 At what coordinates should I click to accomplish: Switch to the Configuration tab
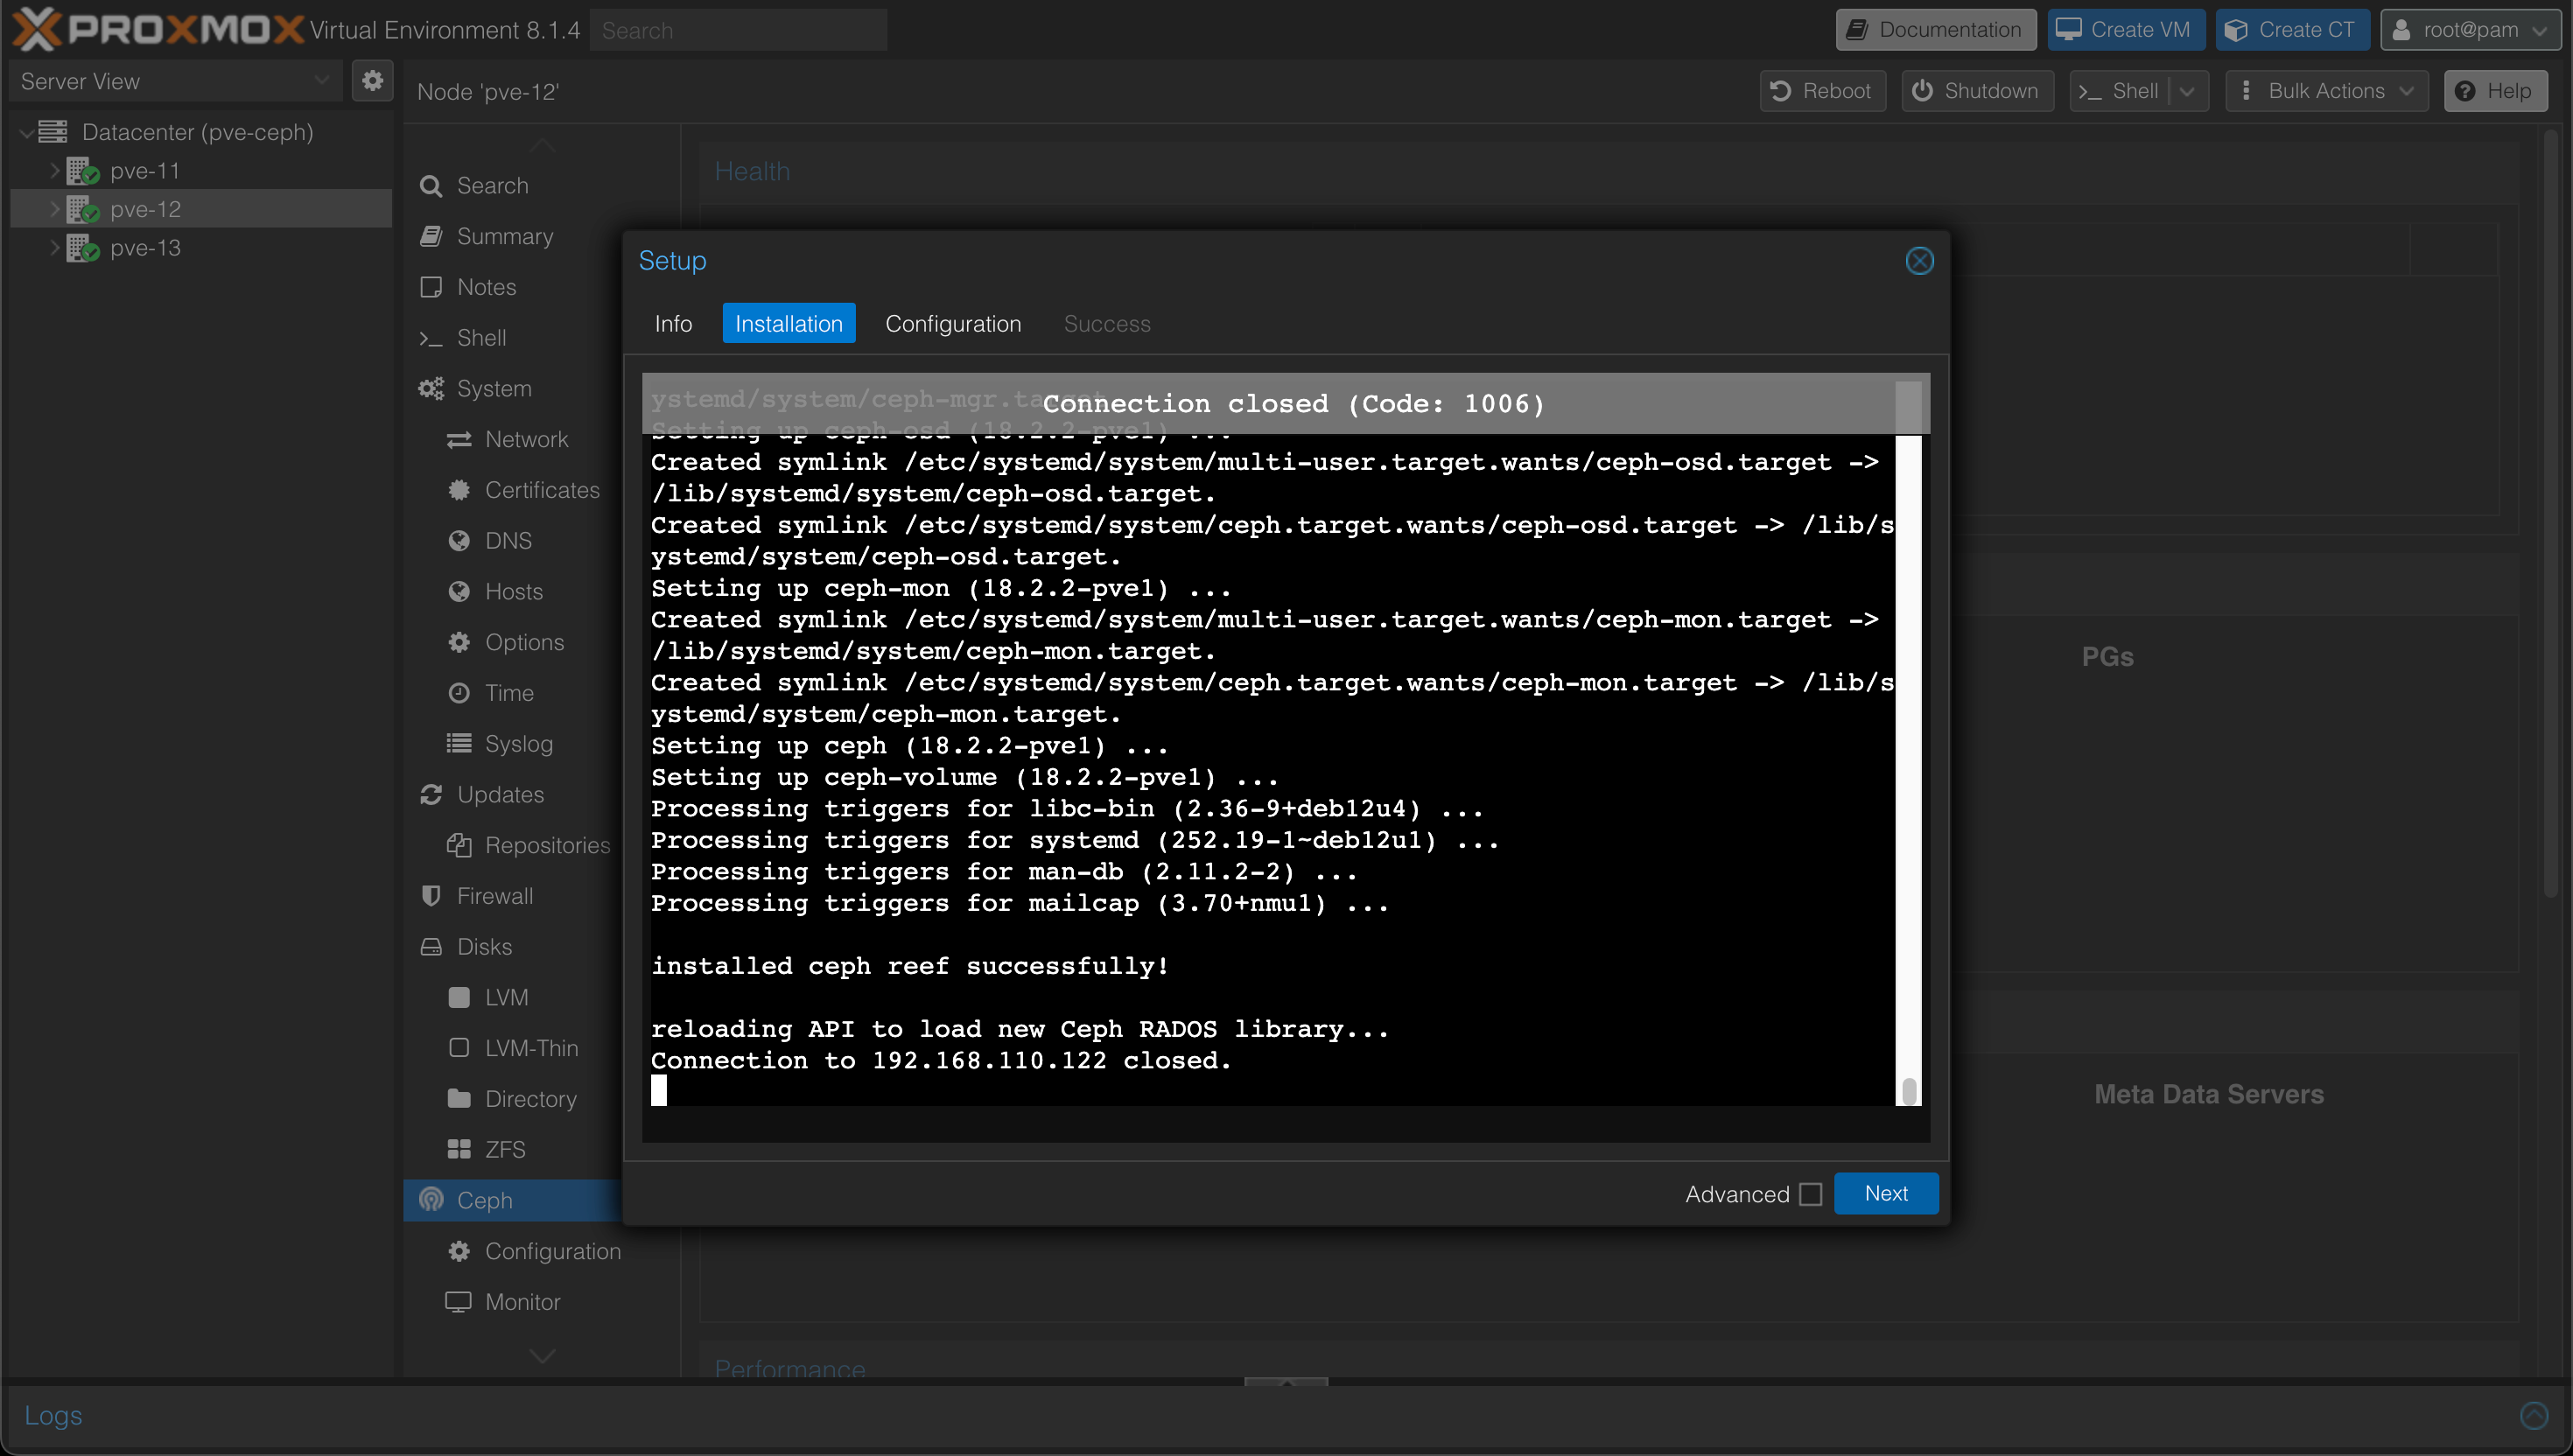[x=952, y=324]
